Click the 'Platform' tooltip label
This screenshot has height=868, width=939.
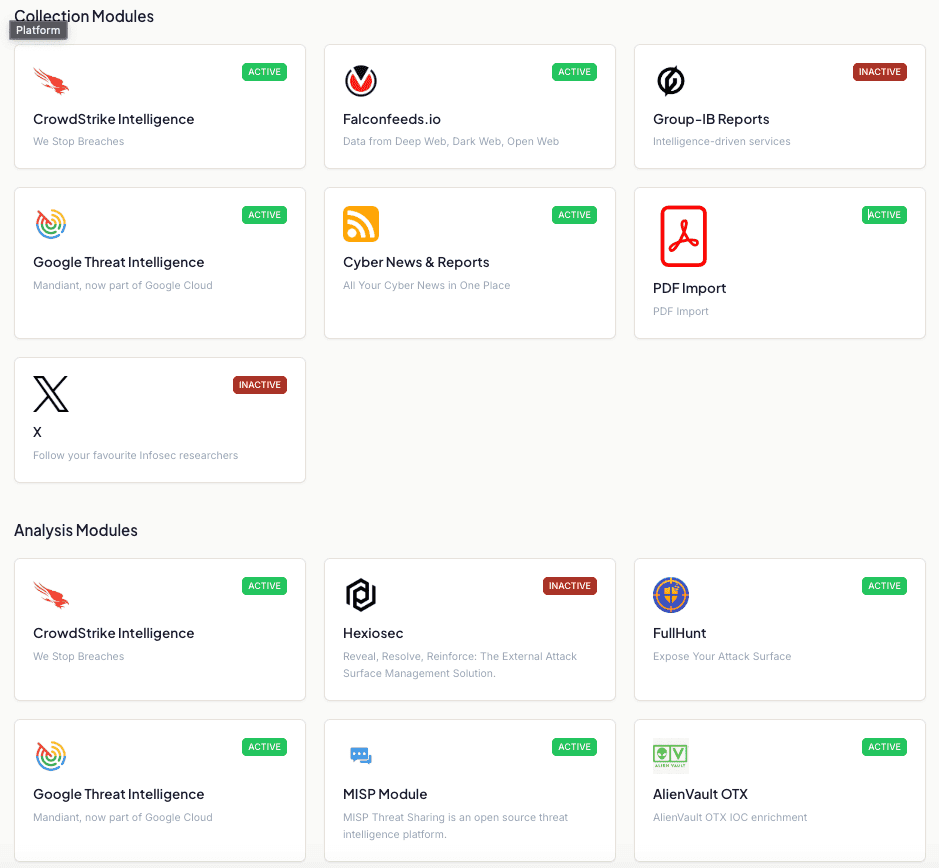pos(38,31)
